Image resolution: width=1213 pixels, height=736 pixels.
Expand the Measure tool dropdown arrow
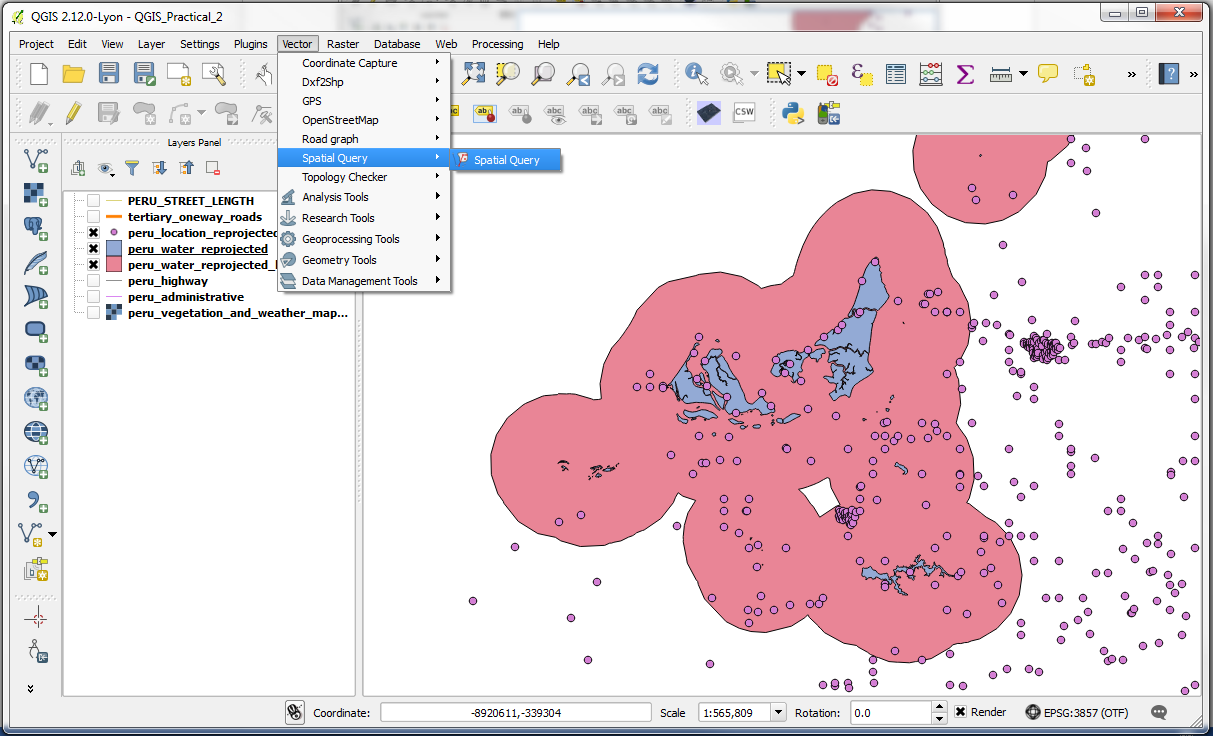(1023, 74)
